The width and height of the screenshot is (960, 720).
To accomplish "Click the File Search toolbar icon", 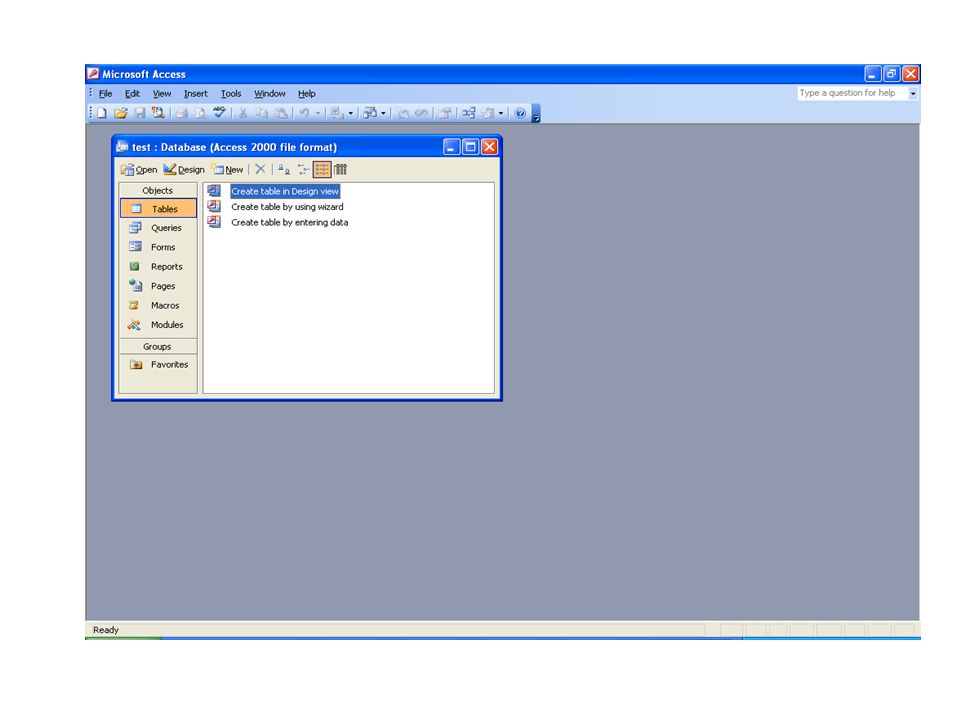I will [x=158, y=113].
